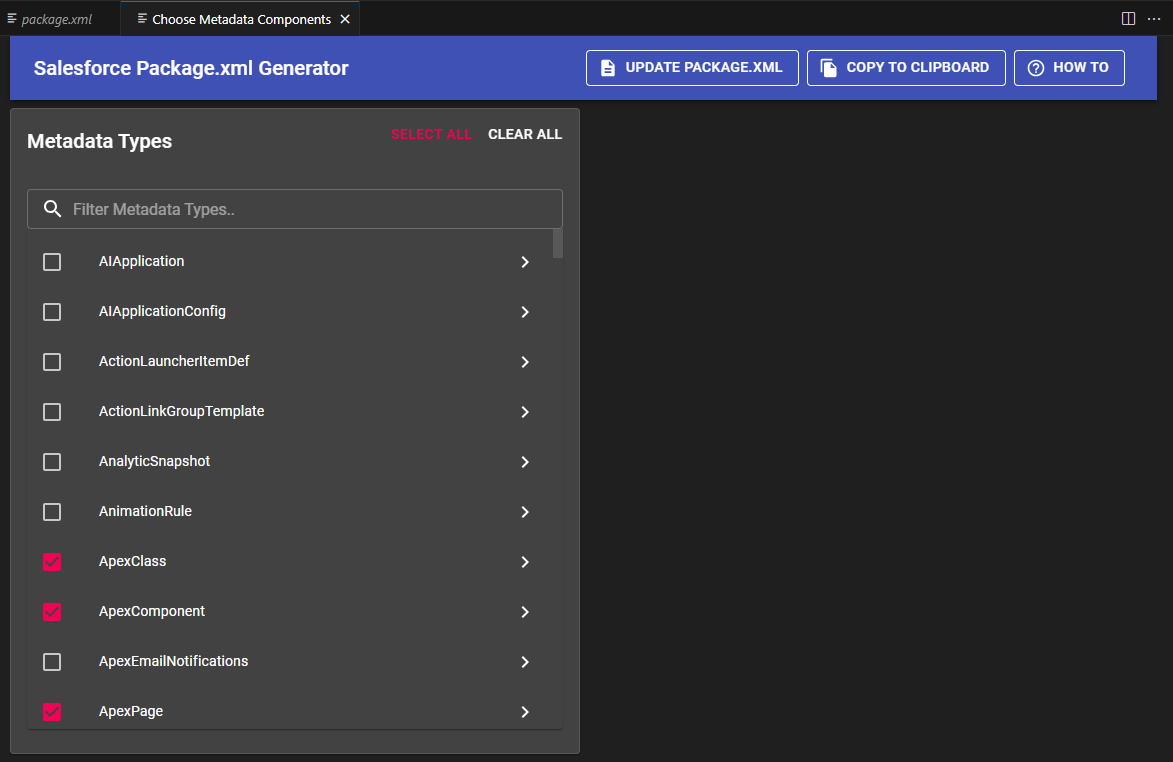Click the magnifier search icon in filter
Image resolution: width=1173 pixels, height=762 pixels.
53,209
